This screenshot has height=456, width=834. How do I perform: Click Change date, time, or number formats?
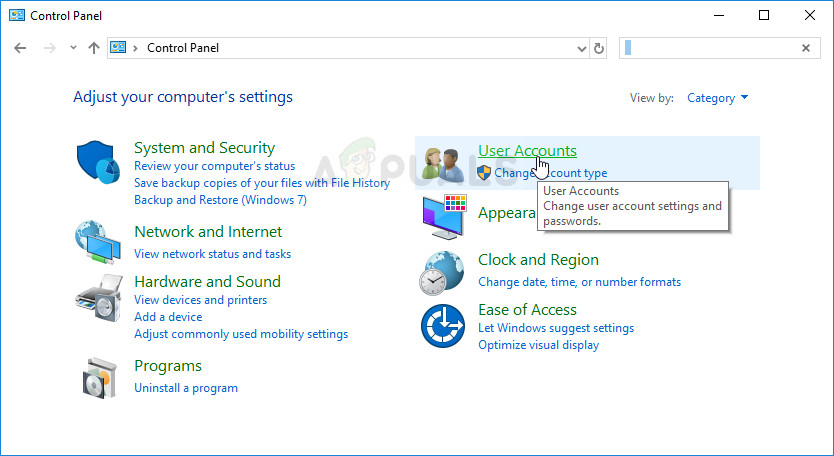point(579,282)
